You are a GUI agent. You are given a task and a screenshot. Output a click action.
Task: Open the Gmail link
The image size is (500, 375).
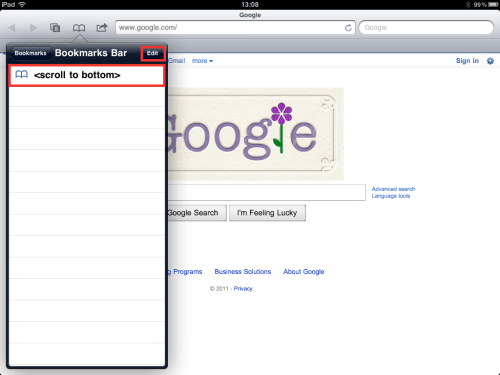(x=177, y=61)
